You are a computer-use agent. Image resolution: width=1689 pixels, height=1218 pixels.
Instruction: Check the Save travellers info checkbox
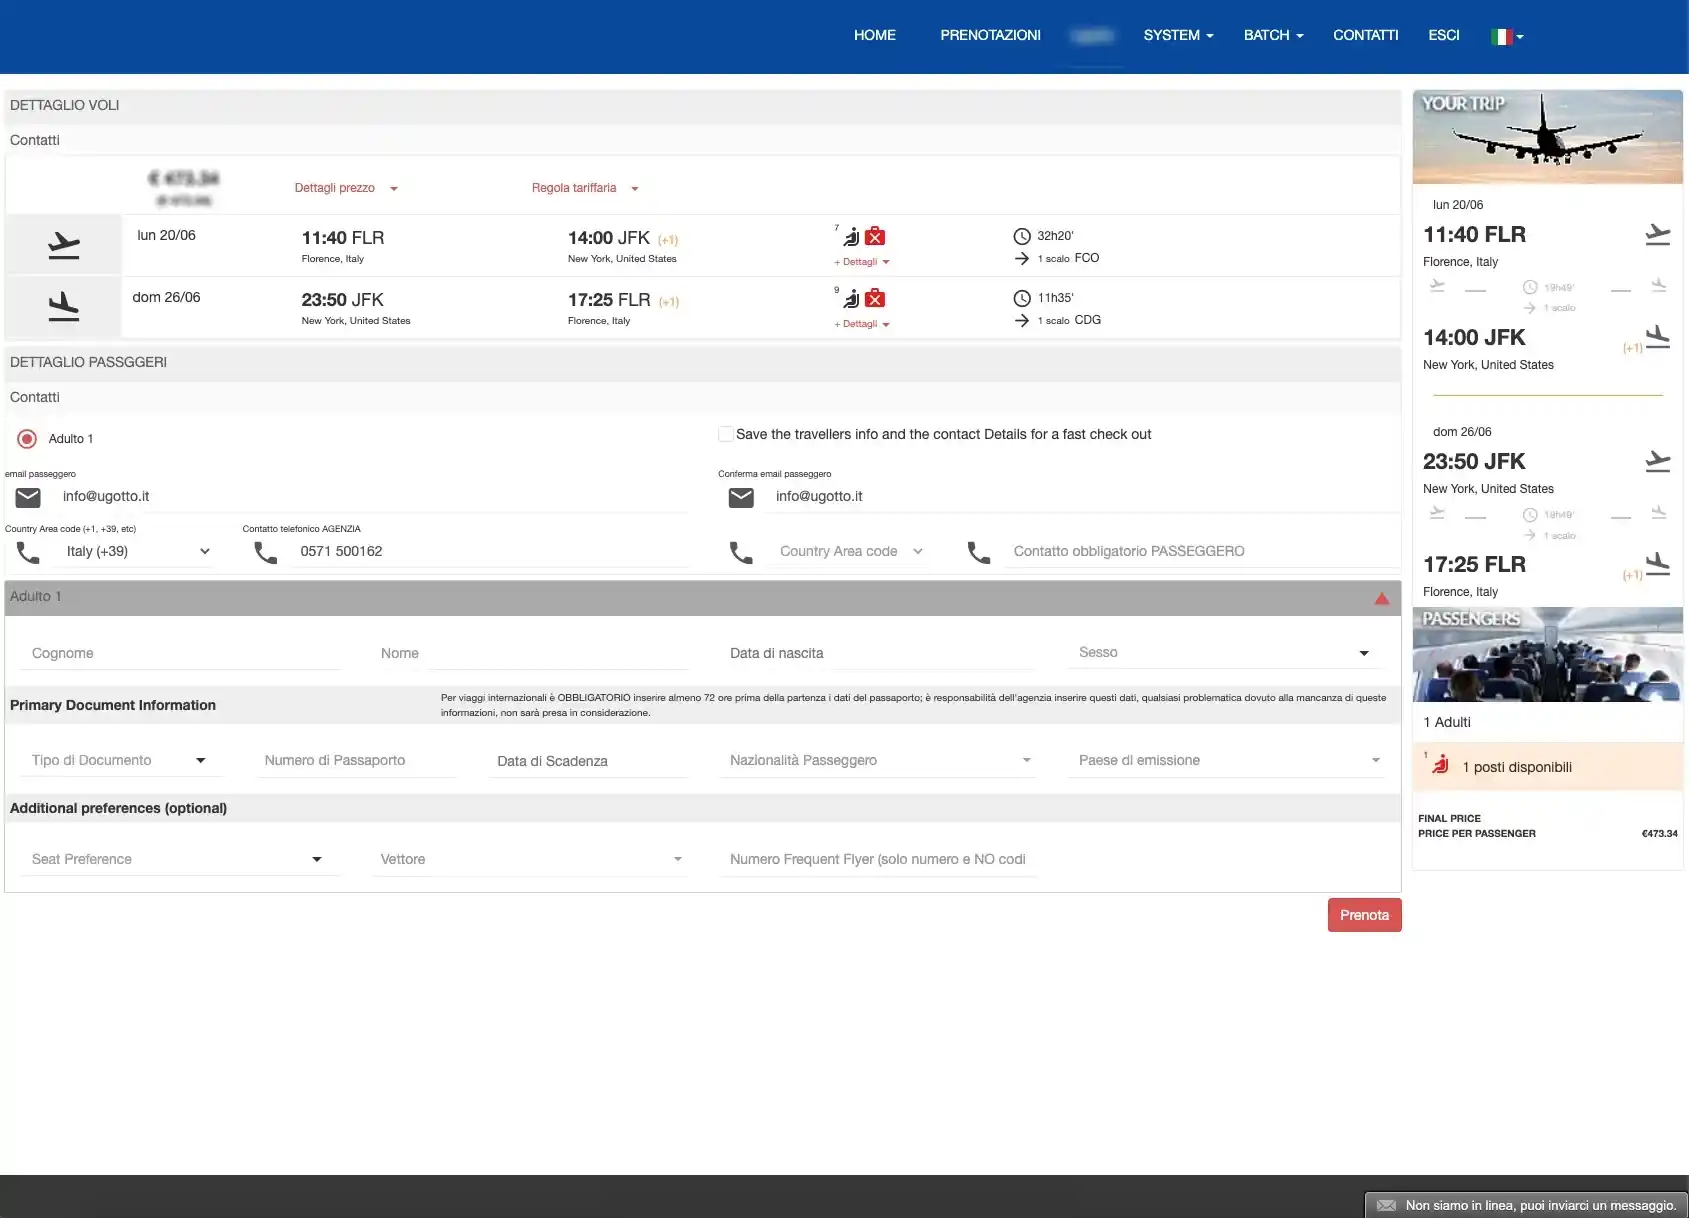click(x=726, y=434)
